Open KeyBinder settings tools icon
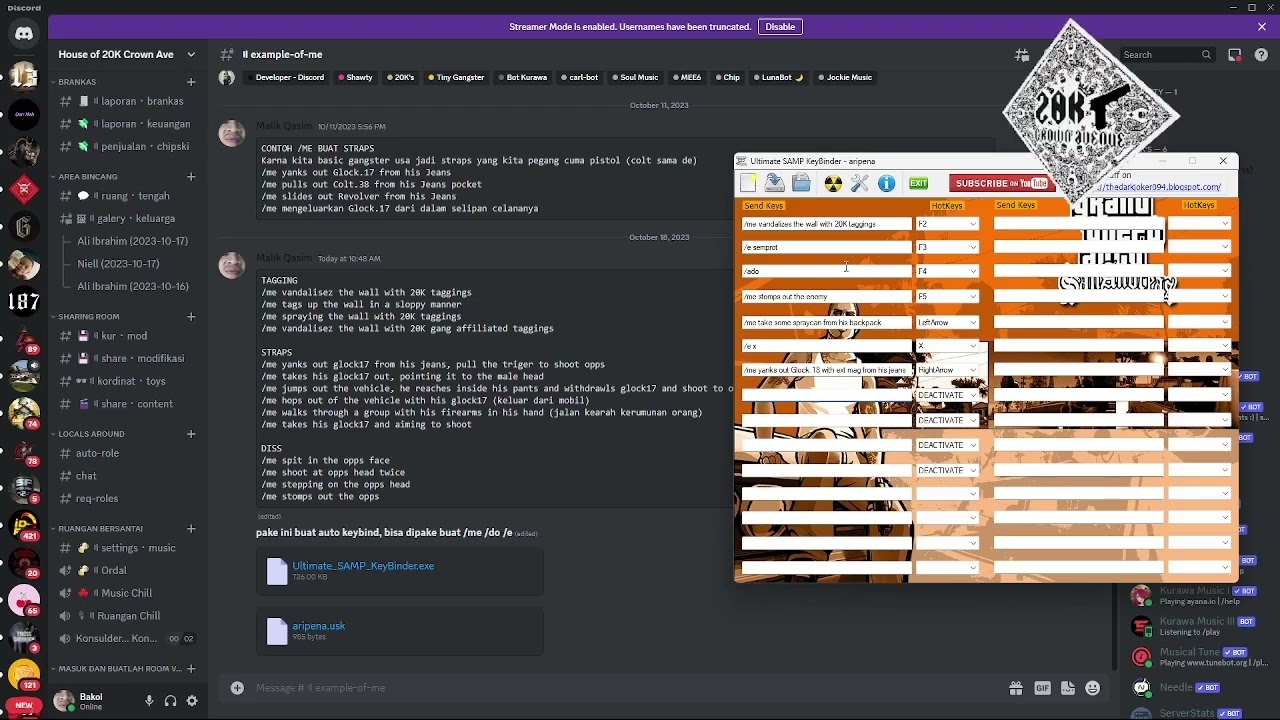1280x720 pixels. (860, 183)
